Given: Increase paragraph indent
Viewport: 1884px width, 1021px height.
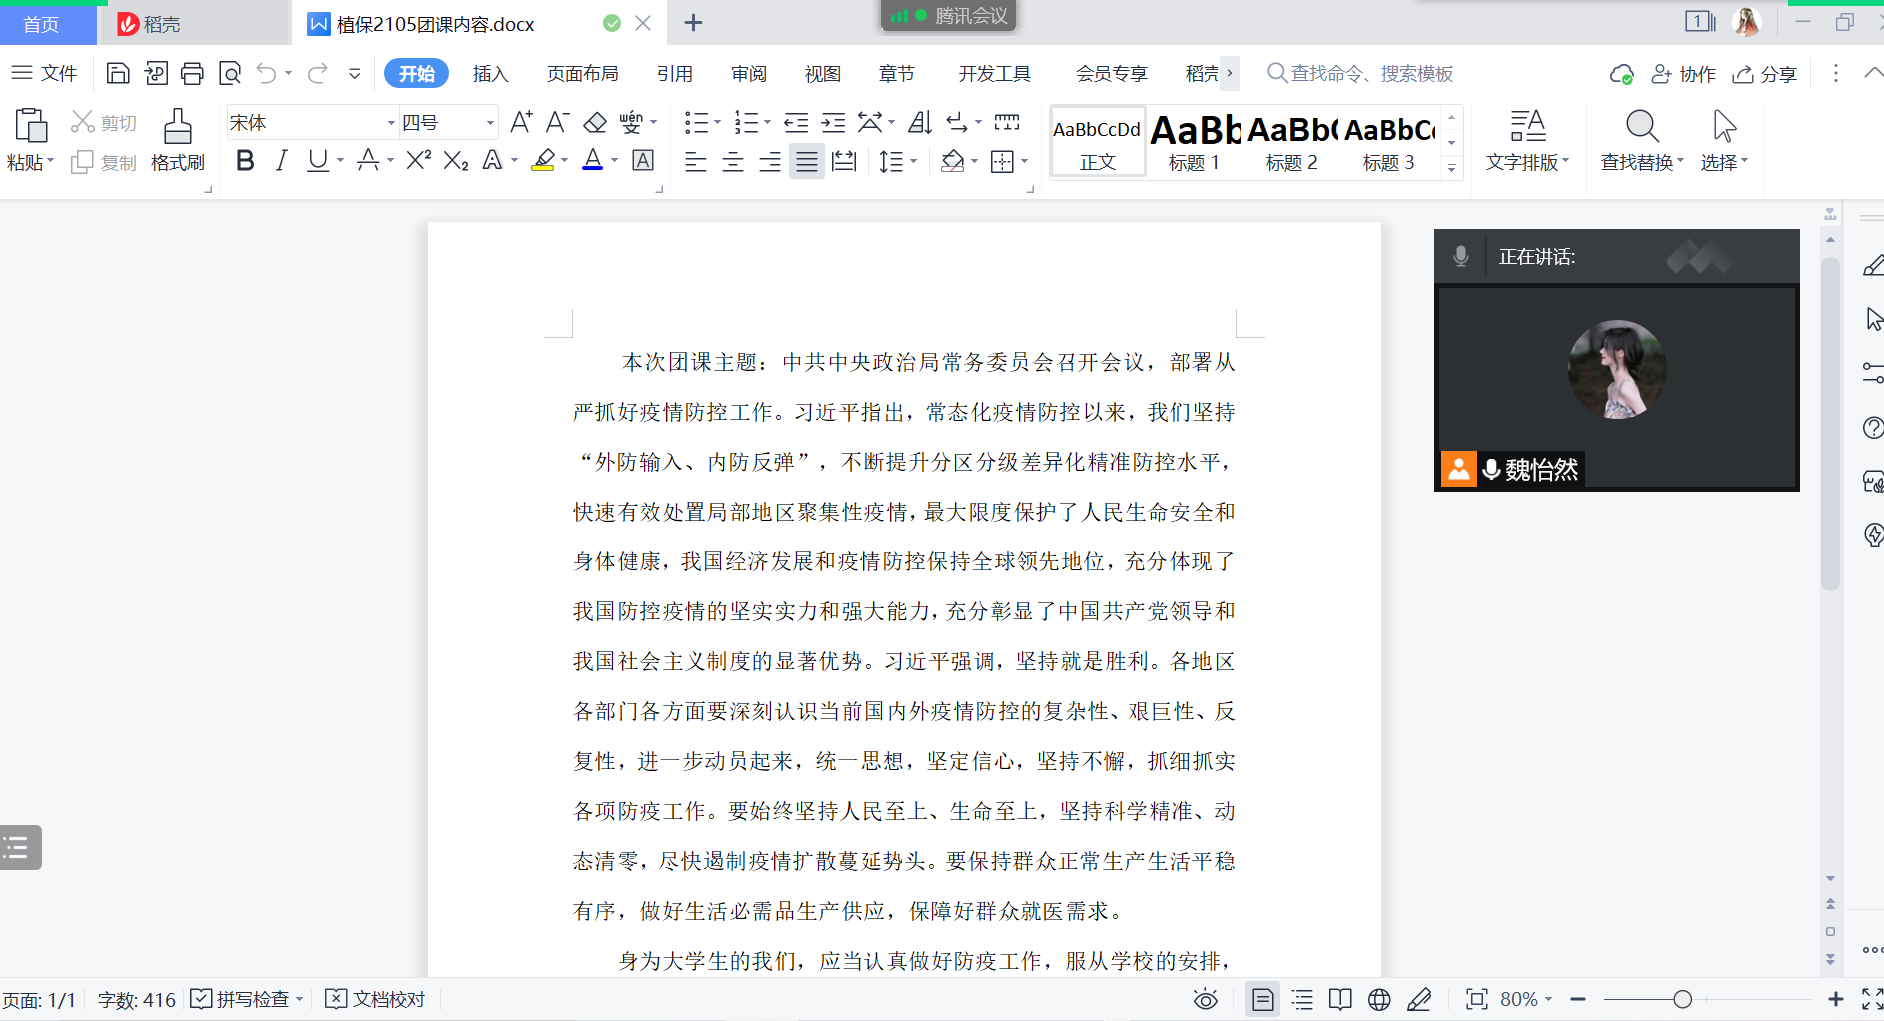Looking at the screenshot, I should click(833, 122).
